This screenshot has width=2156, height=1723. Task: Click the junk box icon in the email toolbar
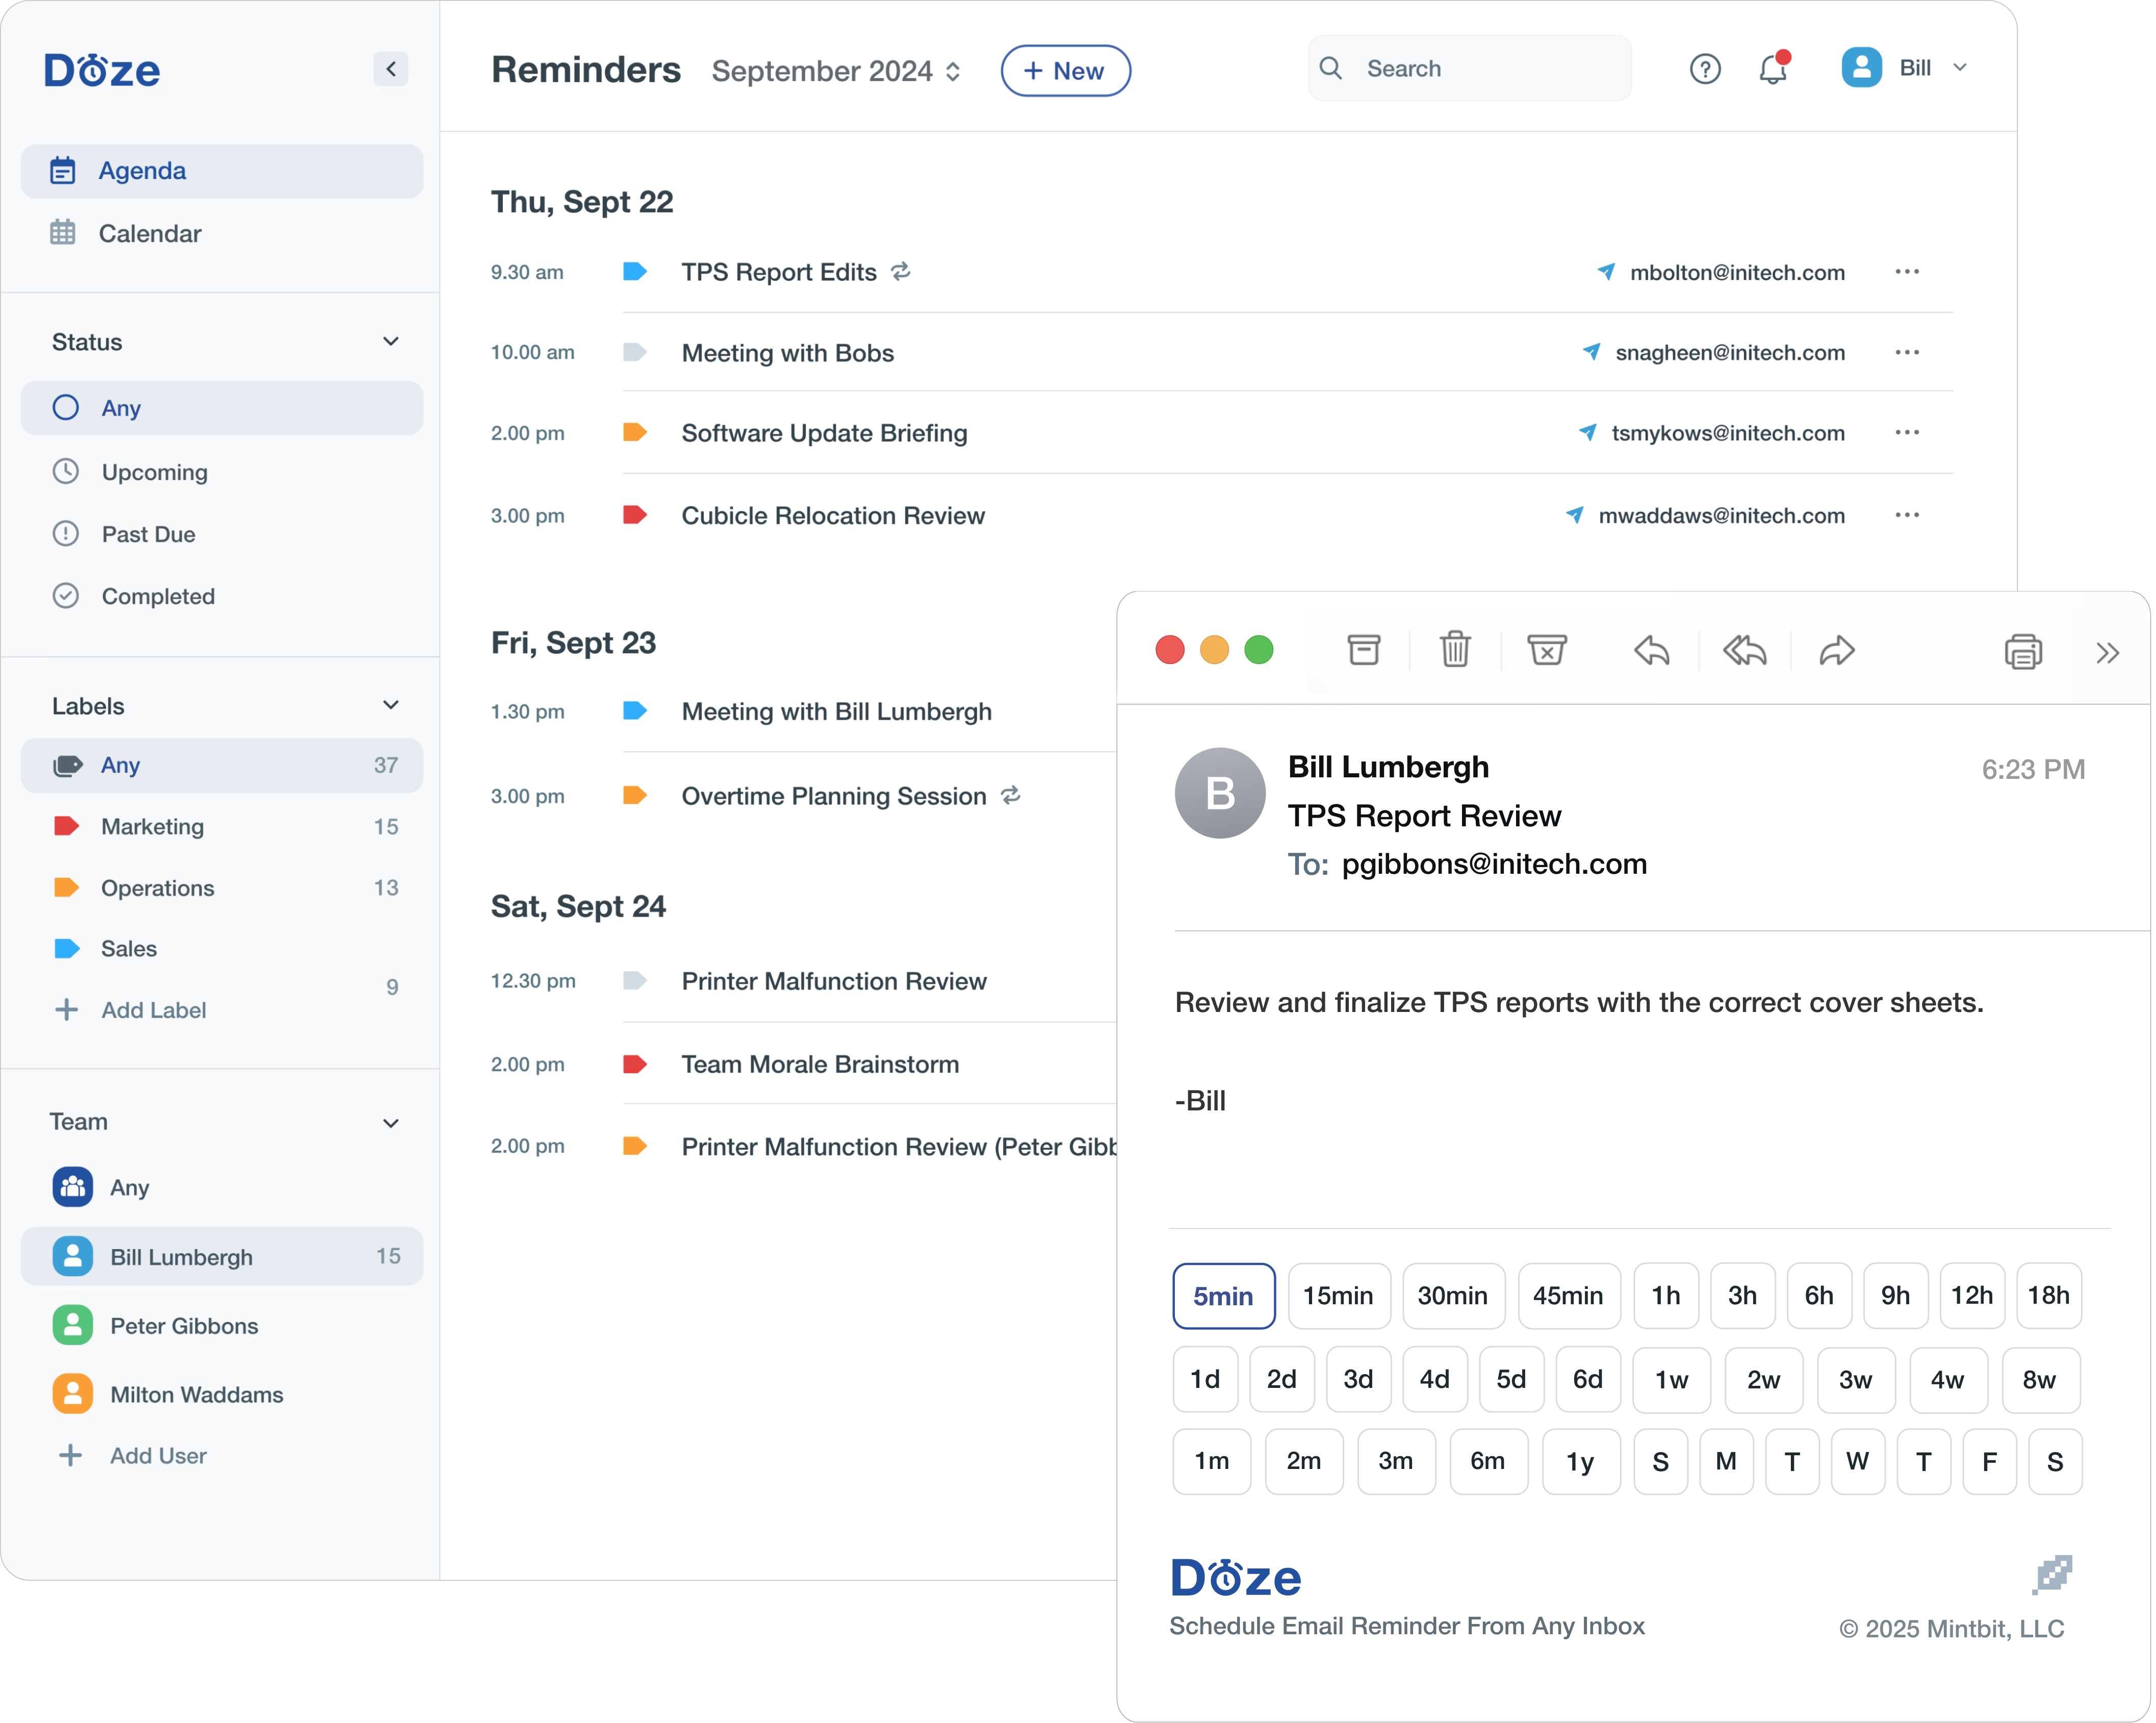1546,651
